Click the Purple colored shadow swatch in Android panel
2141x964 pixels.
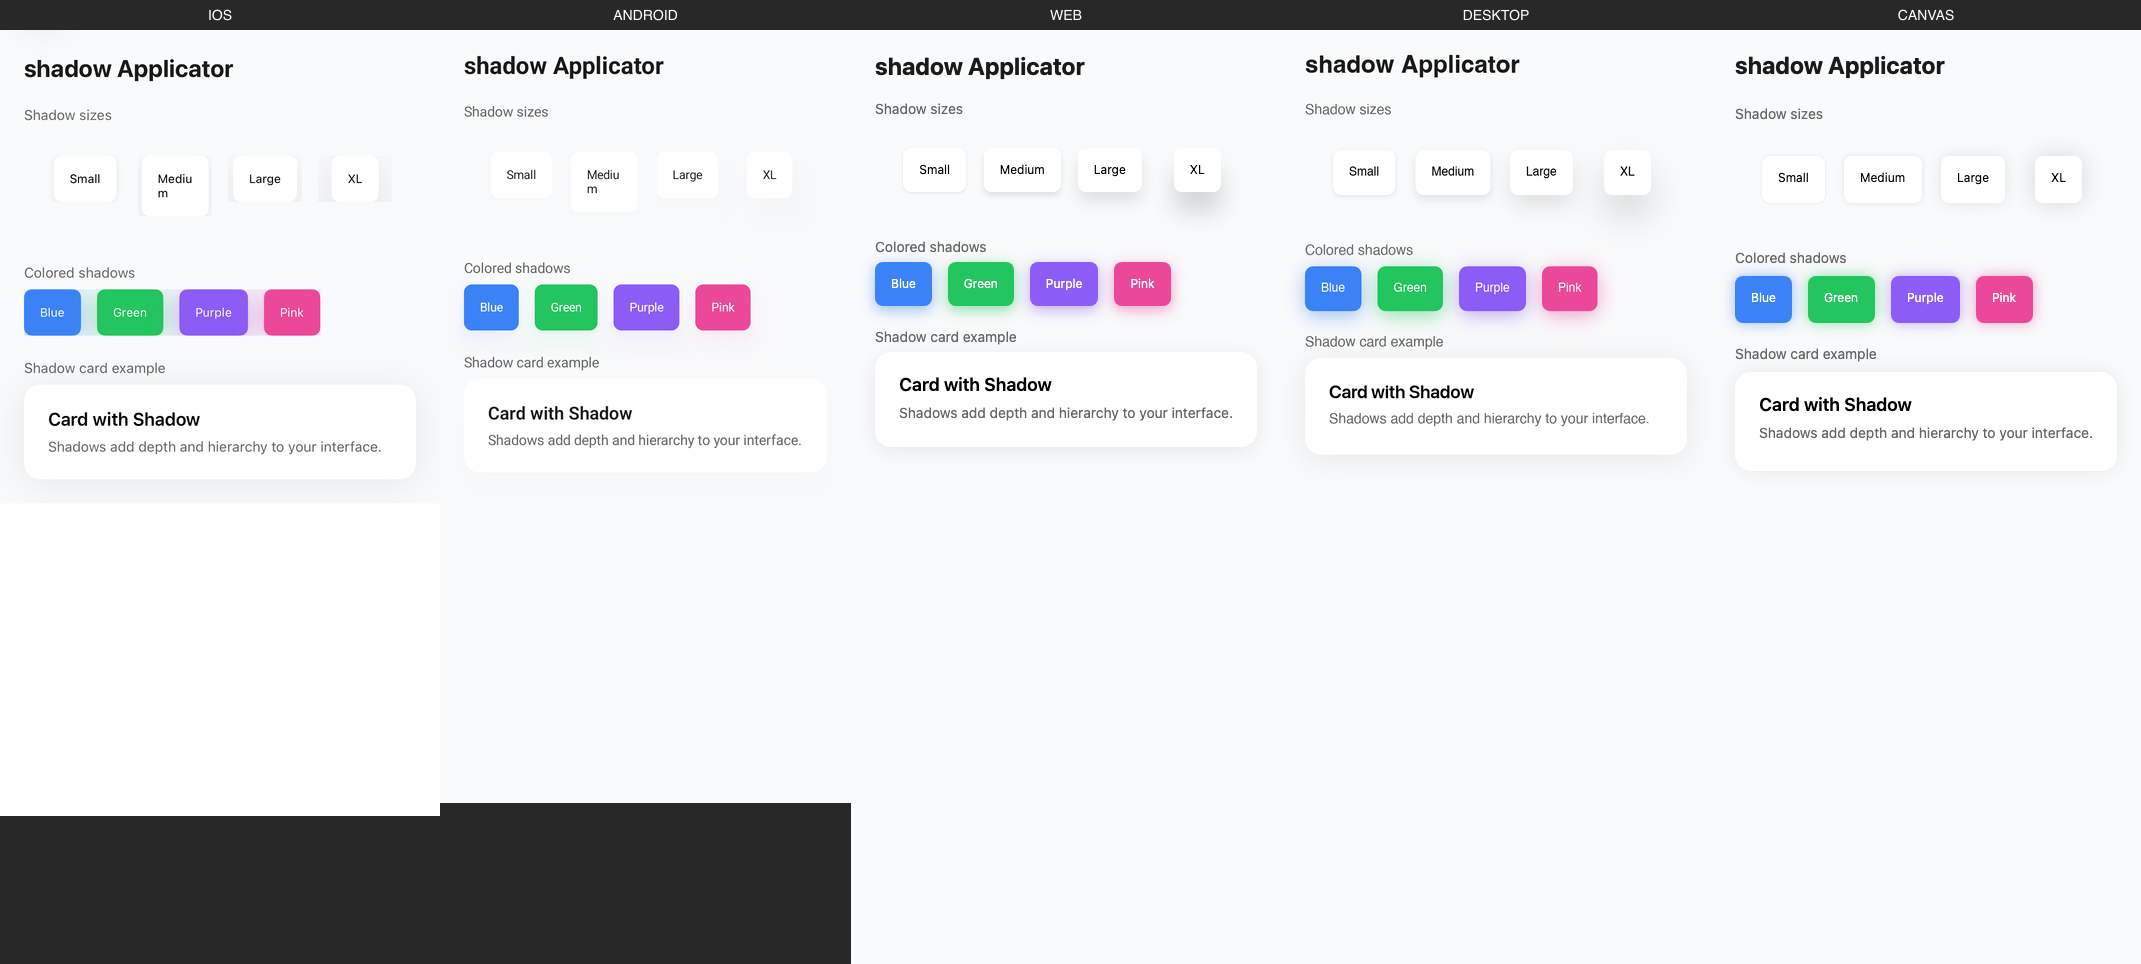[646, 308]
